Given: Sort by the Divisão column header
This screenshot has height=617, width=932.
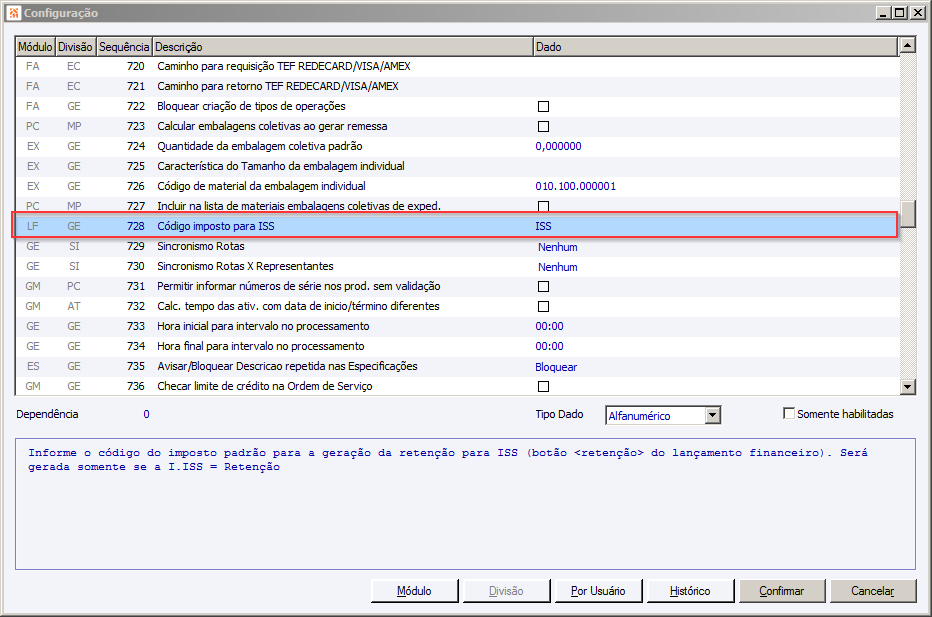Looking at the screenshot, I should pyautogui.click(x=75, y=46).
